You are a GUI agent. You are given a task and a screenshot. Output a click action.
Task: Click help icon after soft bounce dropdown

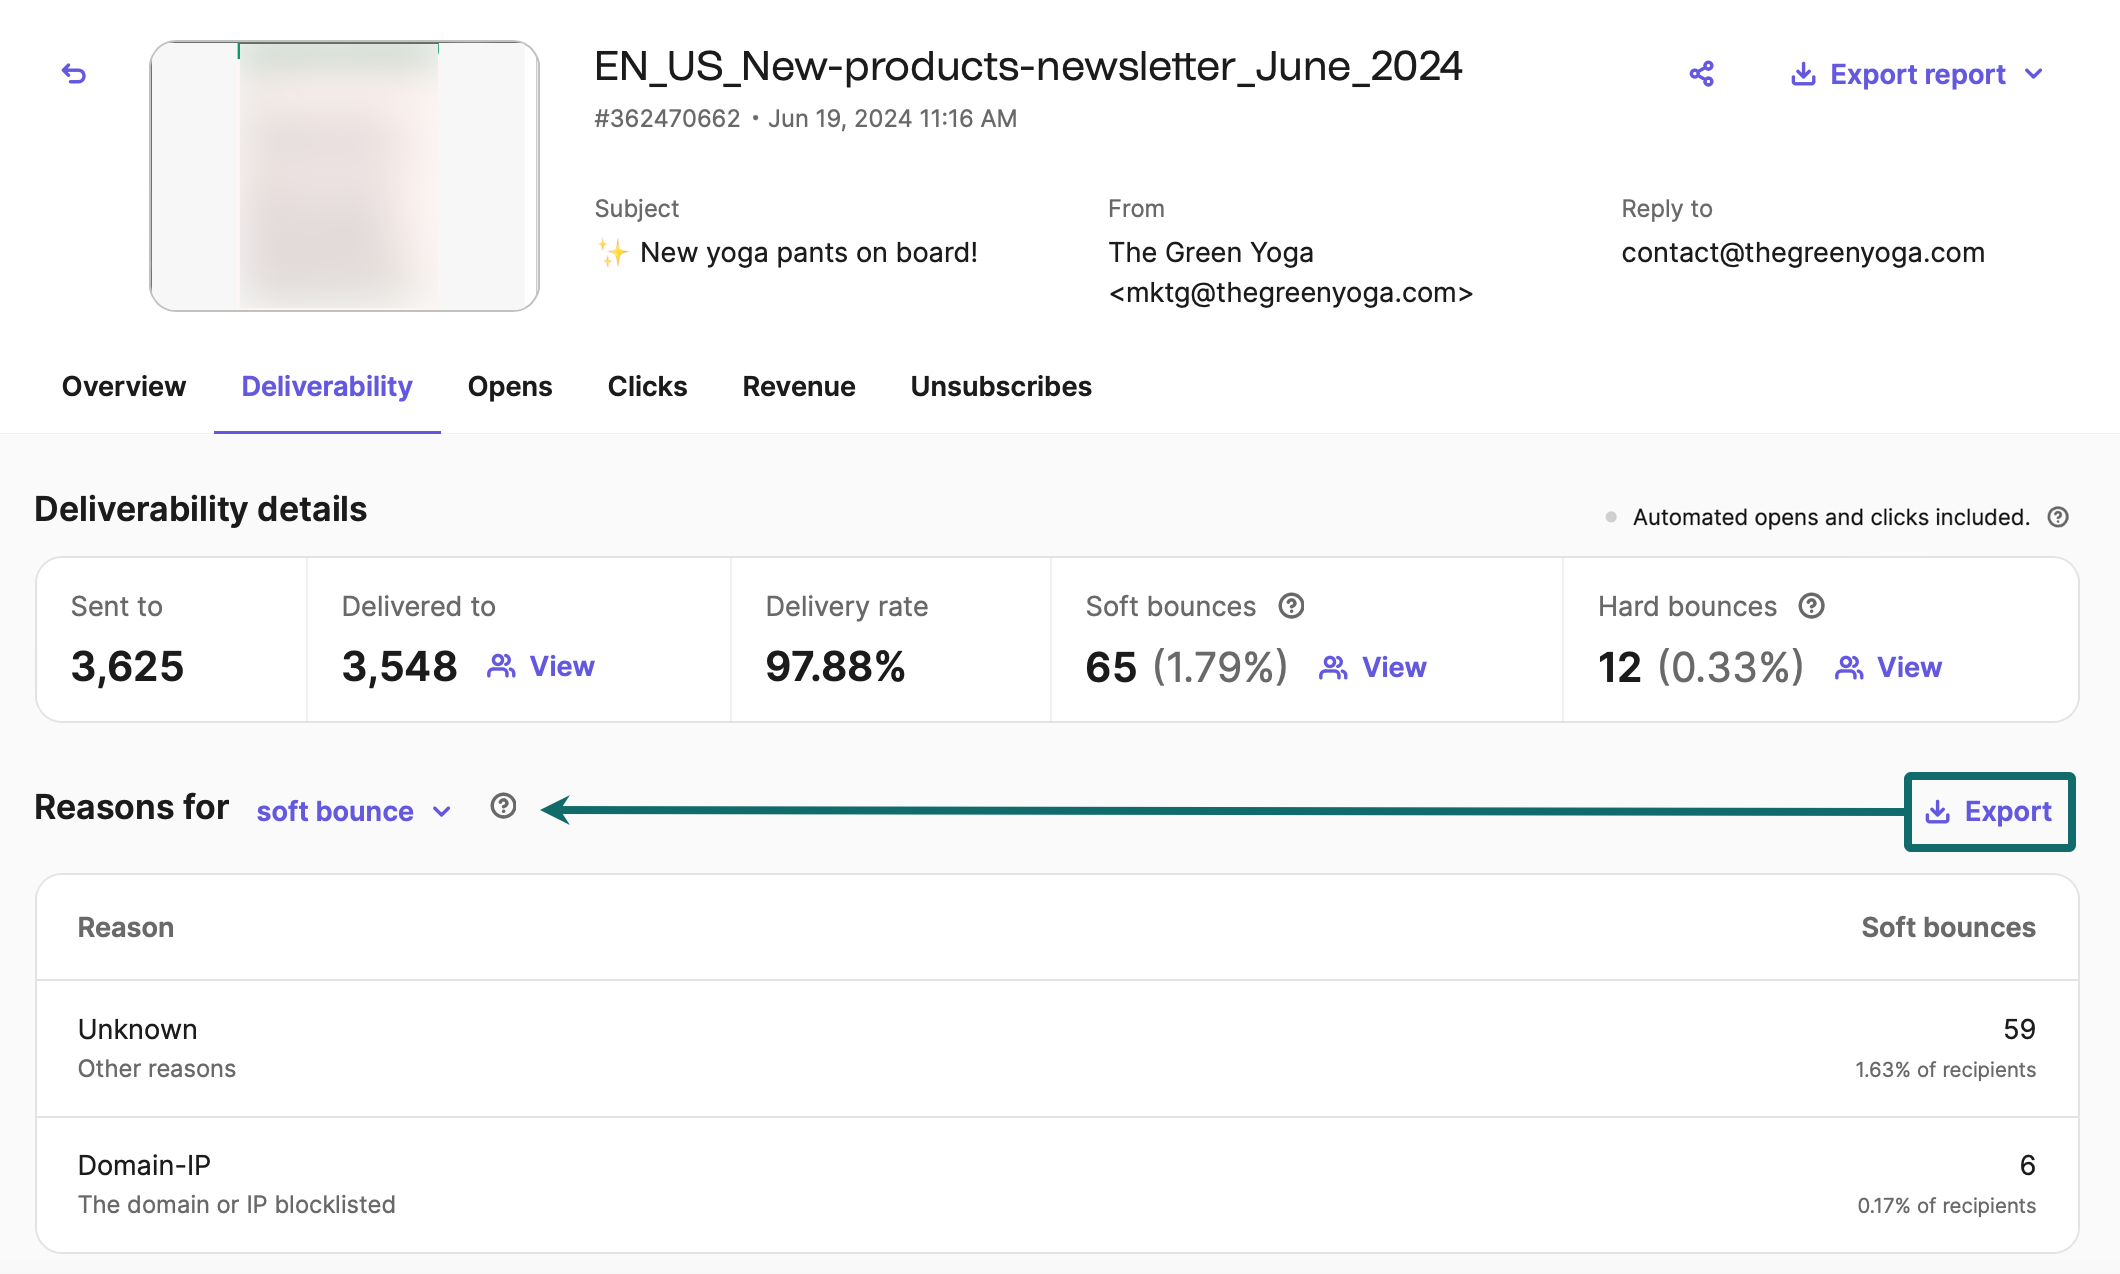[503, 806]
